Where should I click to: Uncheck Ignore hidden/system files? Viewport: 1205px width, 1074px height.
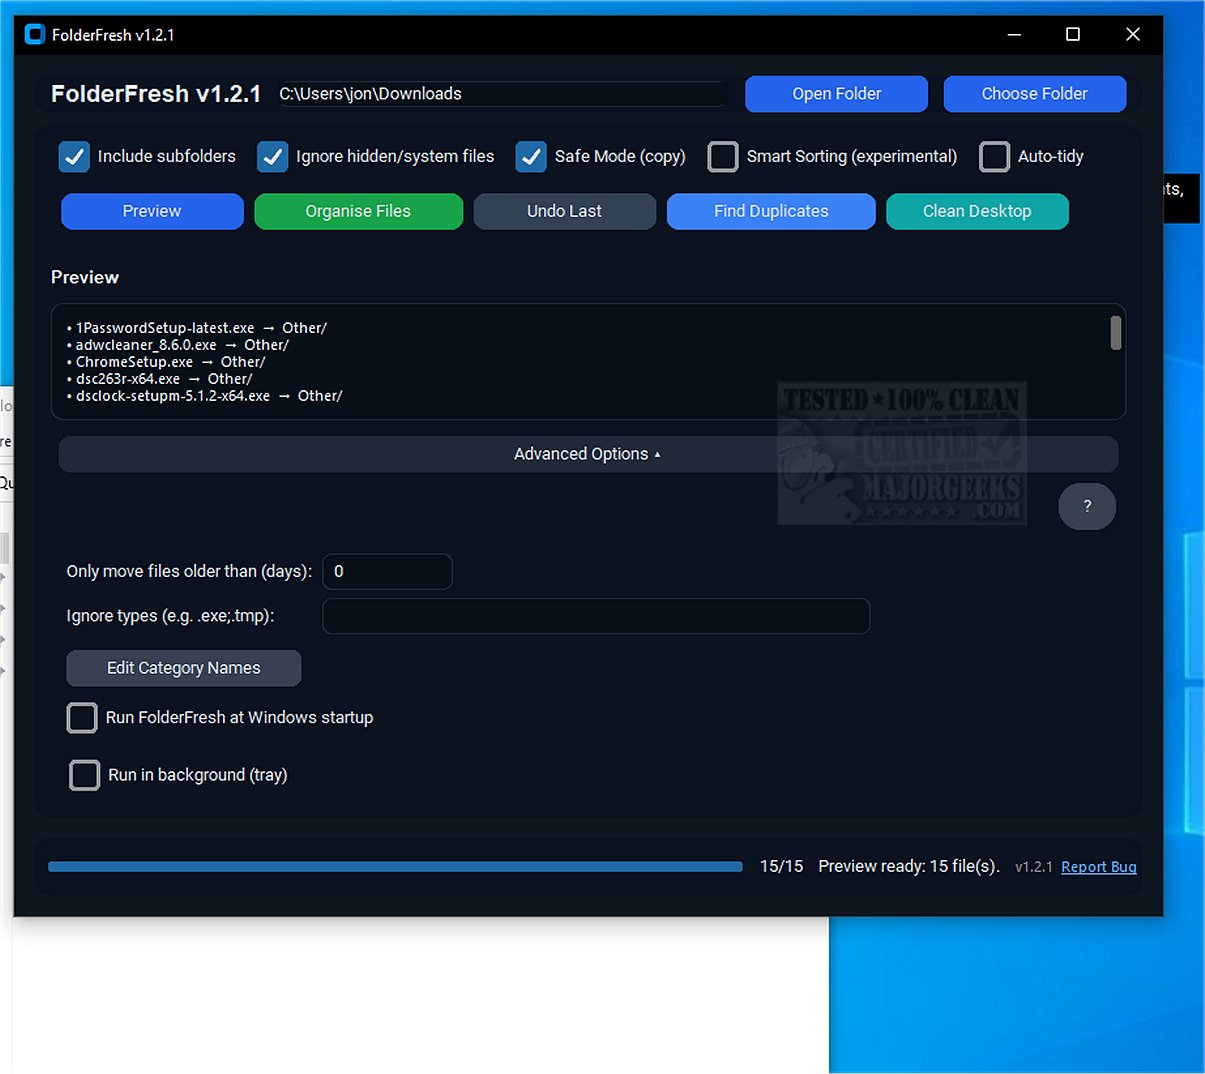coord(273,157)
